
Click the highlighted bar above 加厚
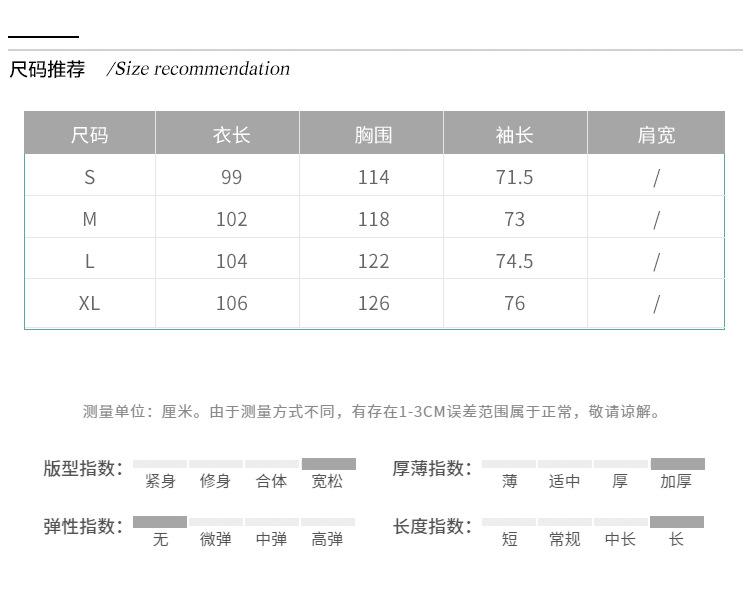[x=677, y=464]
